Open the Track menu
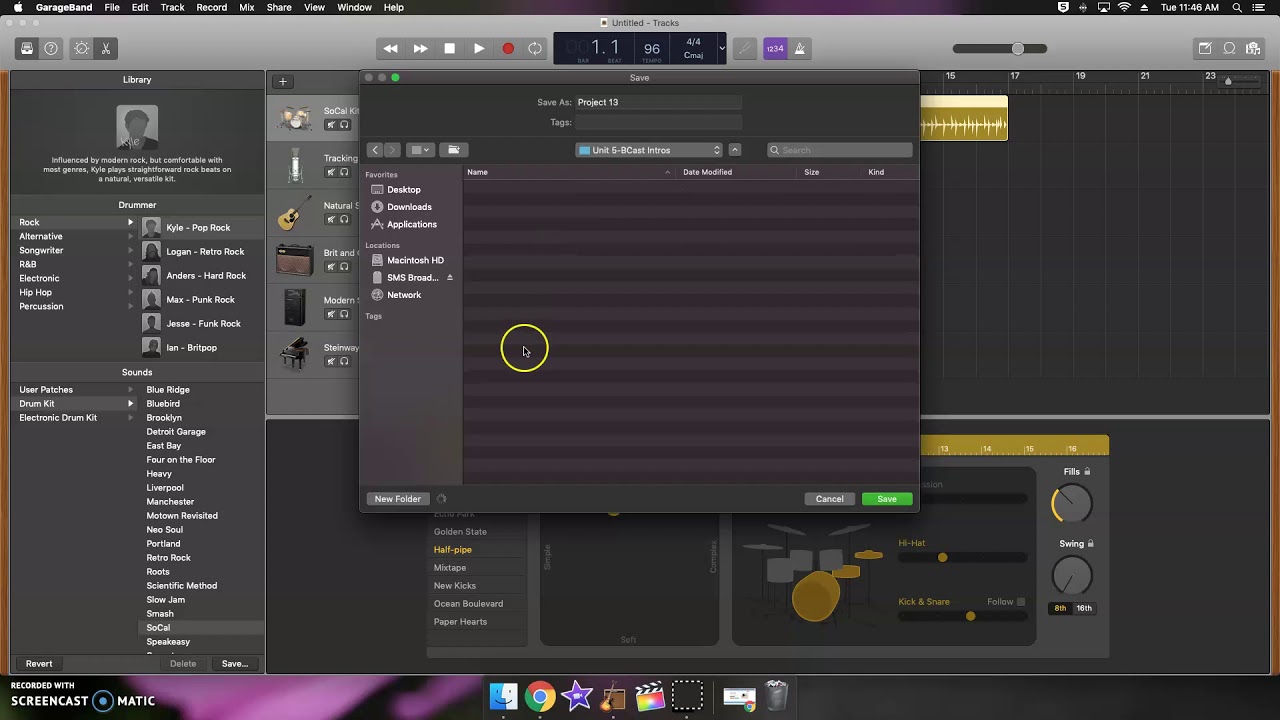 172,7
